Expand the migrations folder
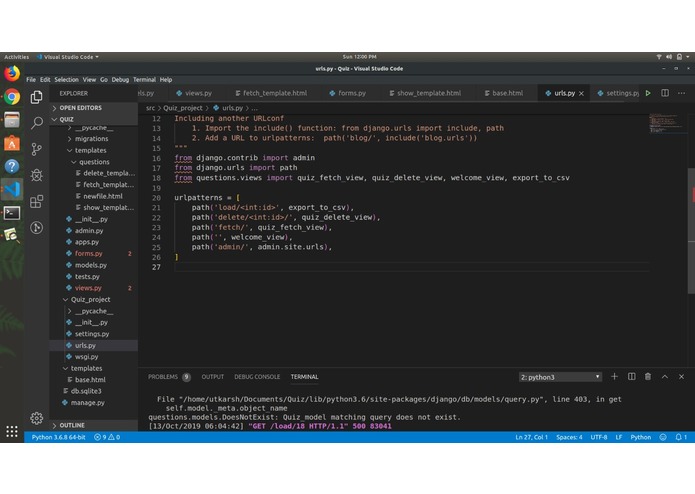The width and height of the screenshot is (695, 494). tap(91, 139)
